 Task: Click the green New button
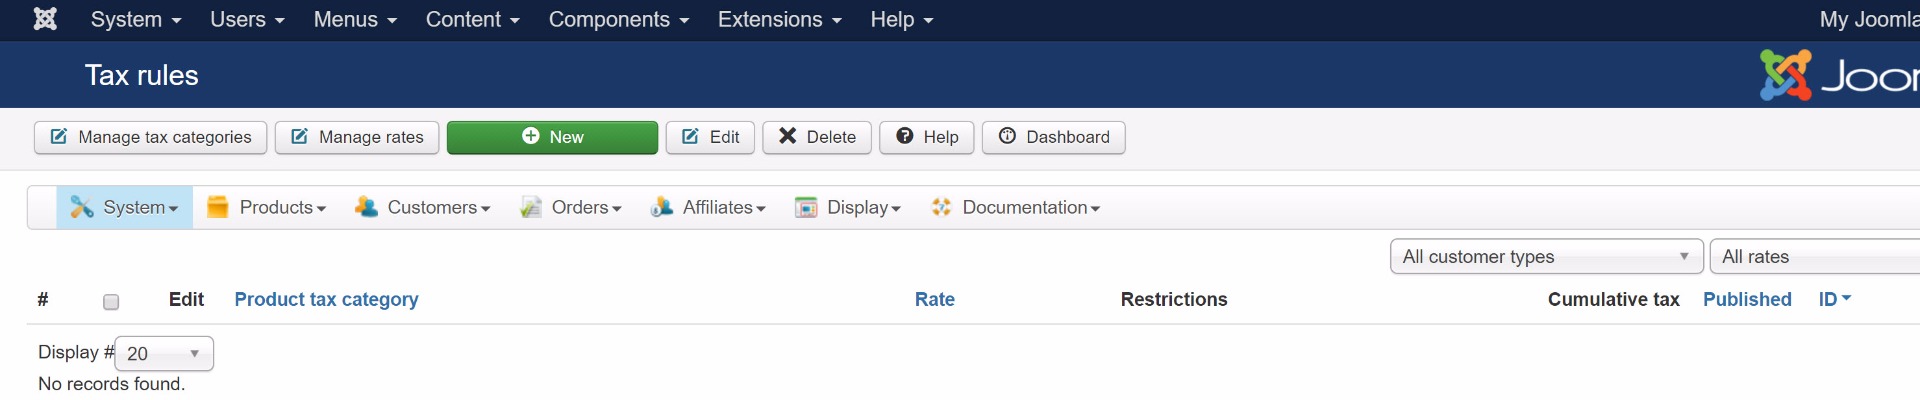click(552, 137)
